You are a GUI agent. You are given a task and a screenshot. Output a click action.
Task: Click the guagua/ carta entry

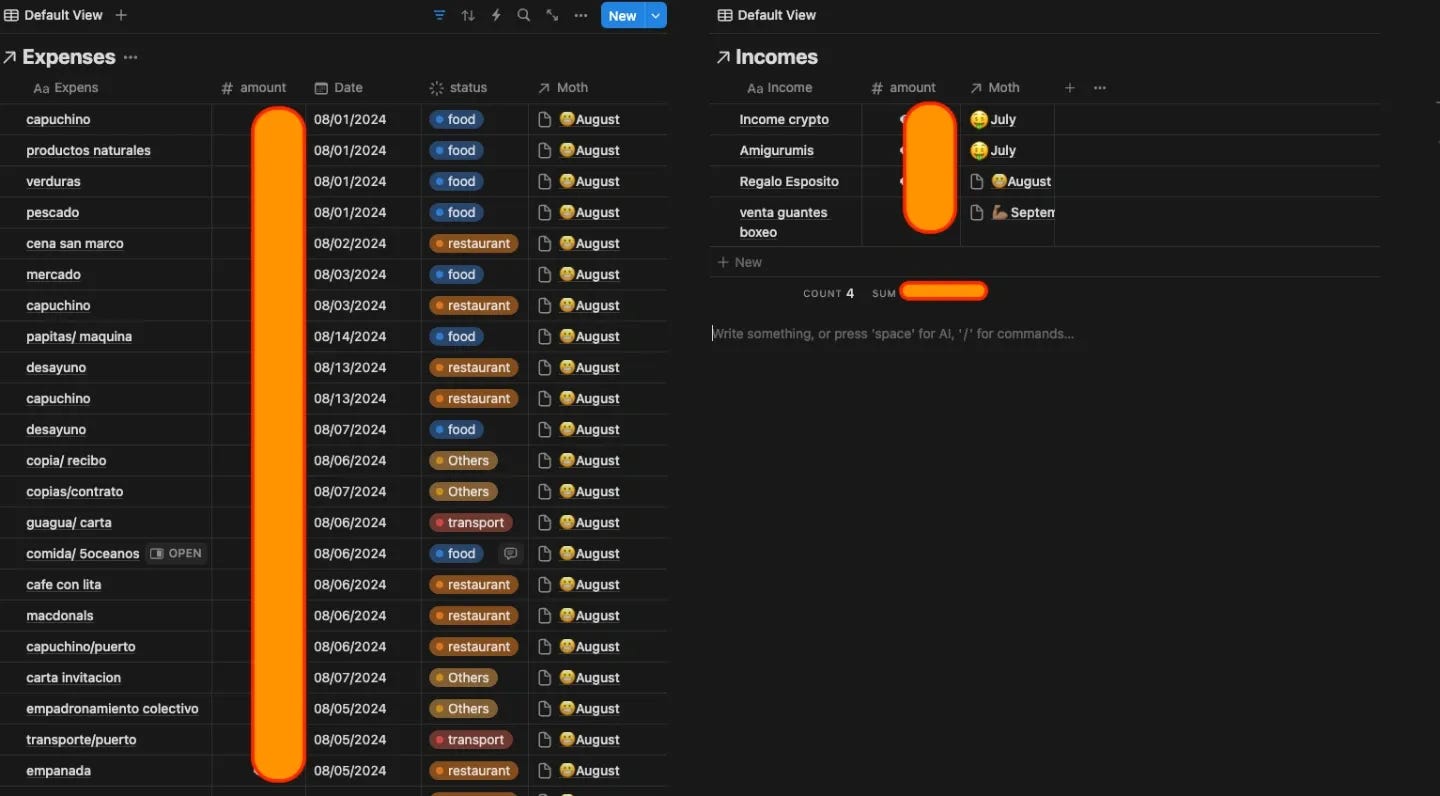69,523
